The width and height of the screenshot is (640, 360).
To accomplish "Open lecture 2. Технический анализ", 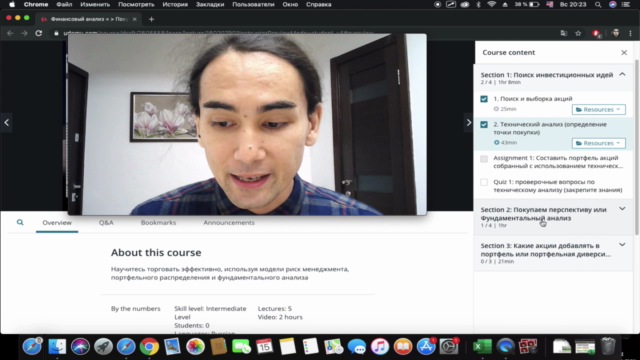I will [x=550, y=128].
